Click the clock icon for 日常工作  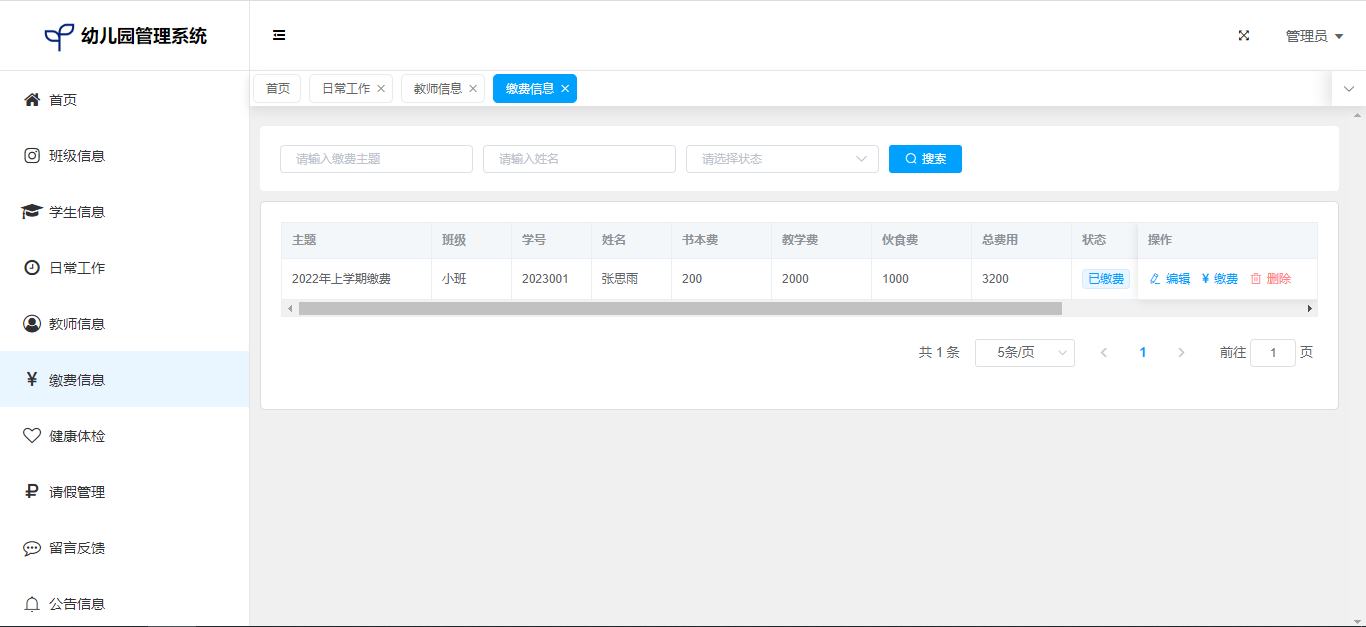32,268
